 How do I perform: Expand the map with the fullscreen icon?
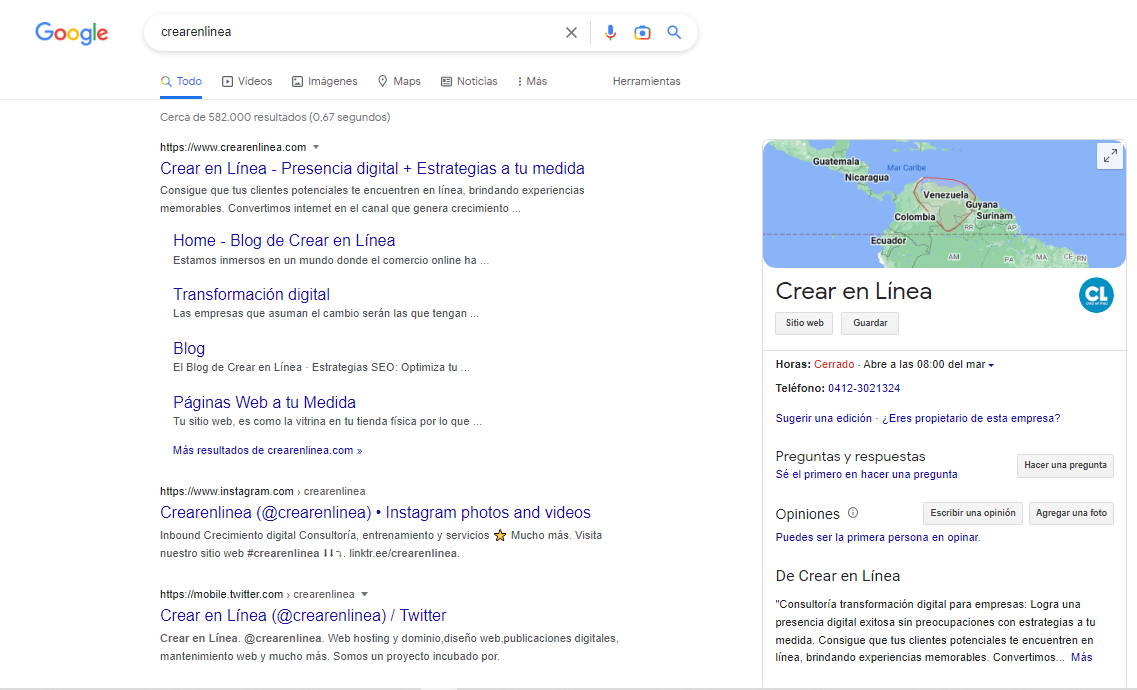tap(1109, 156)
